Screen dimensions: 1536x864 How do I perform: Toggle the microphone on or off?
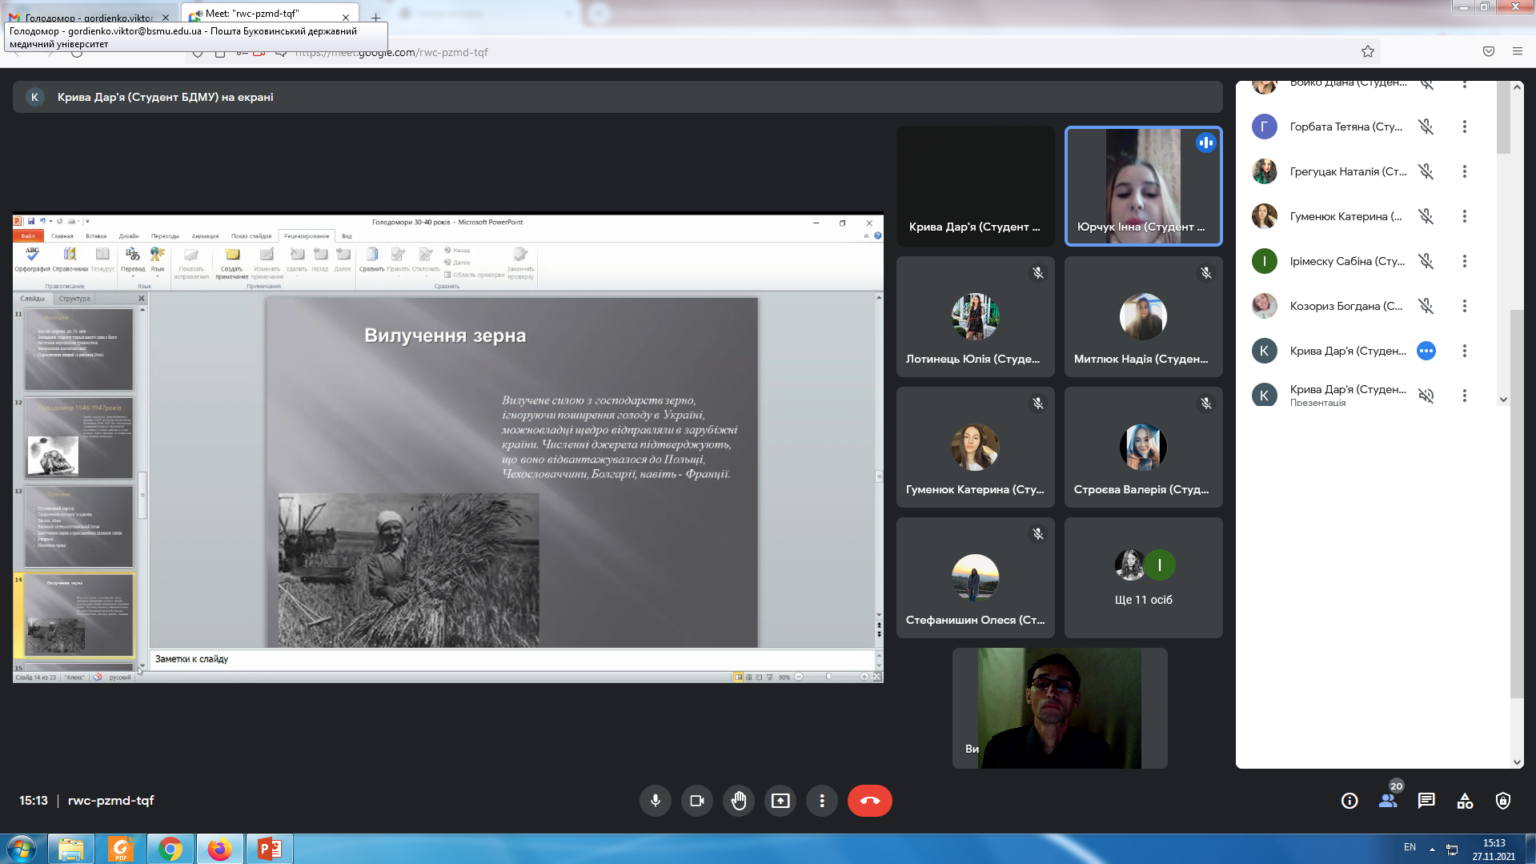[655, 801]
